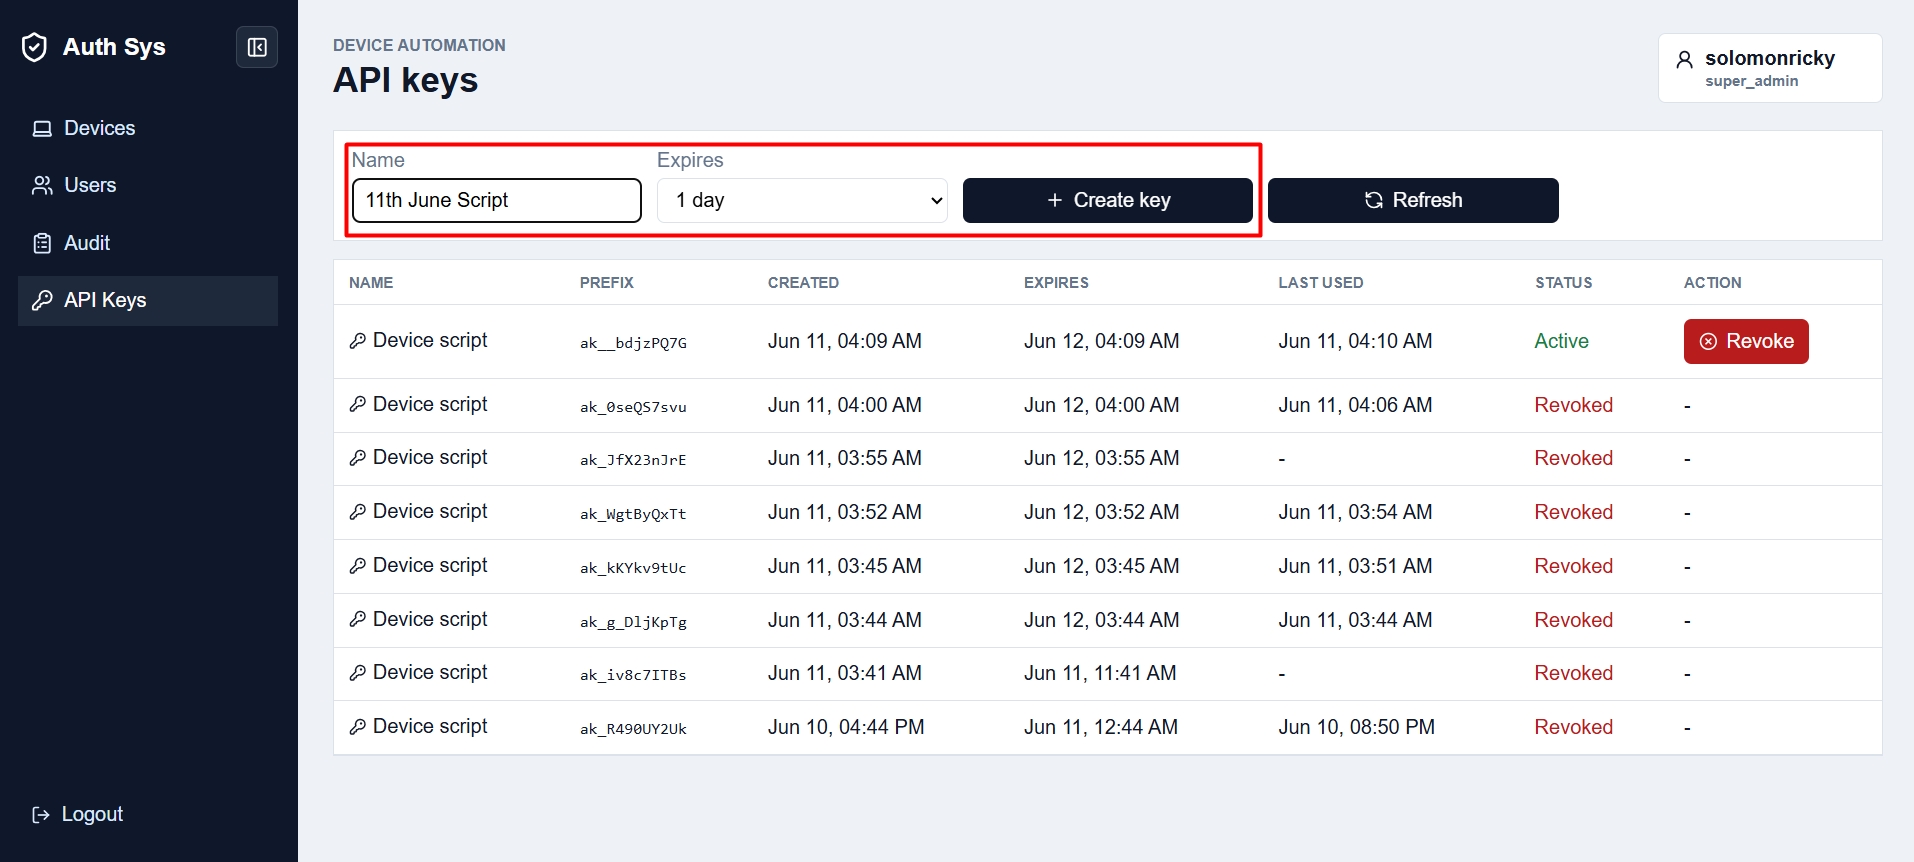
Task: Click the user avatar icon beside solomonricky
Action: click(1685, 59)
